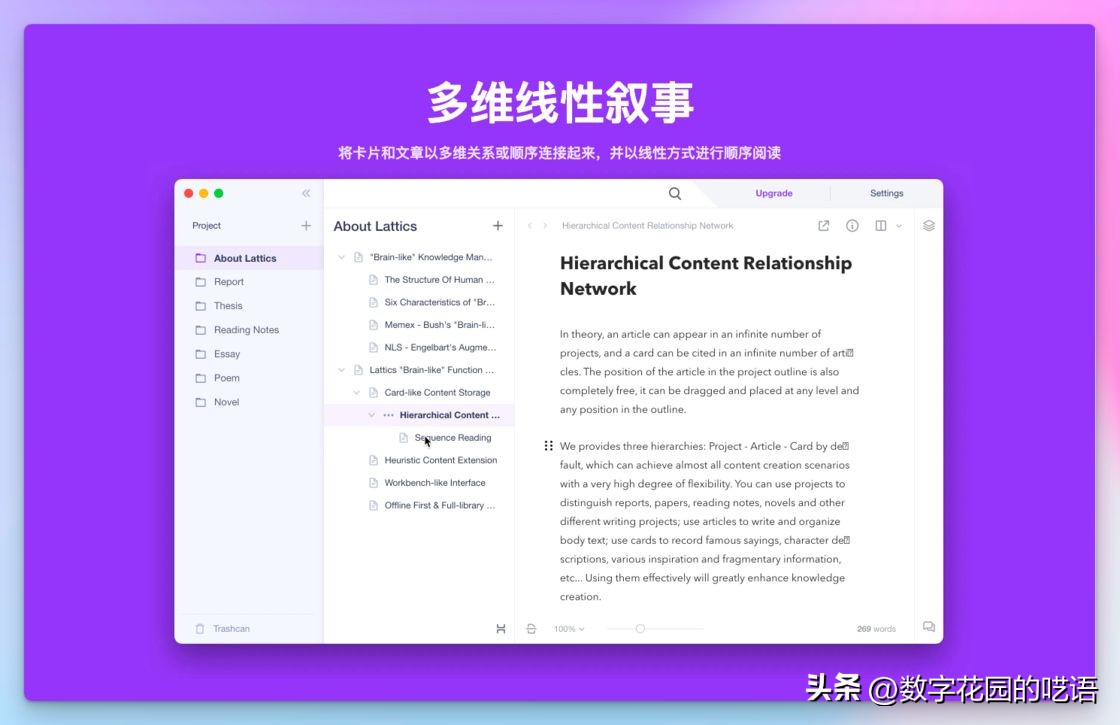This screenshot has width=1120, height=725.
Task: Select NLS - Engelbart's Augme... article
Action: [x=419, y=348]
